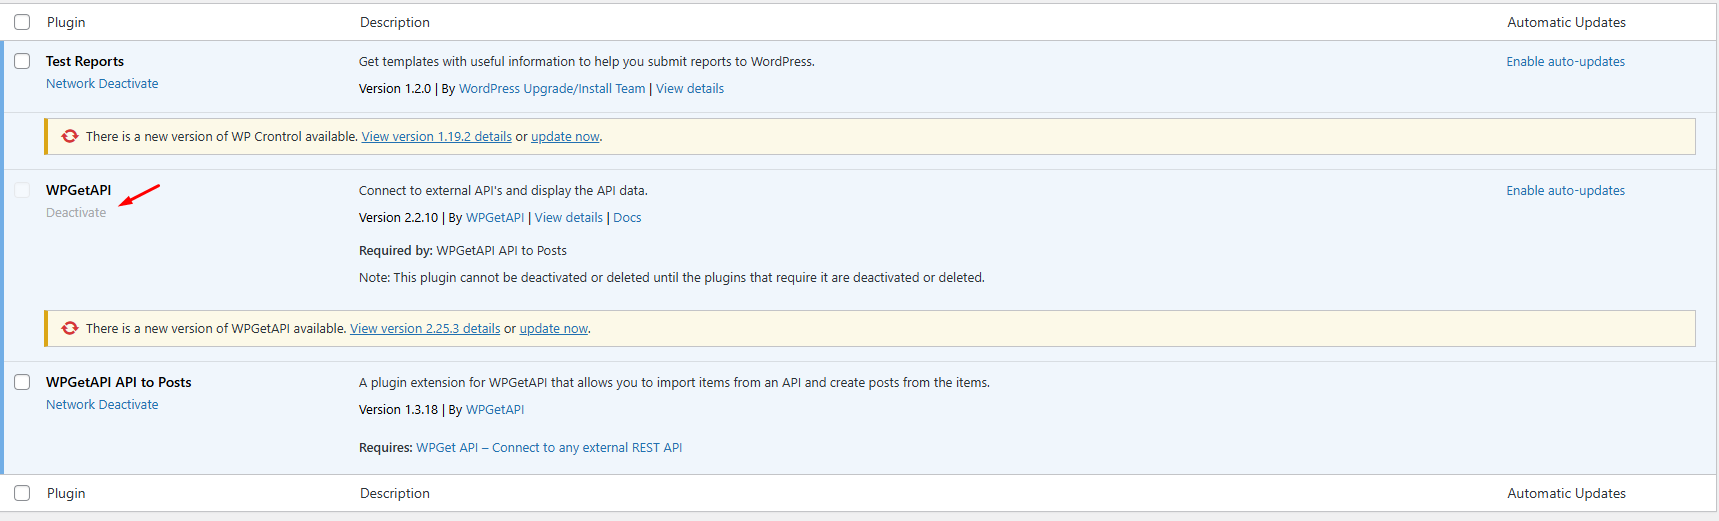The width and height of the screenshot is (1719, 521).
Task: Open WPGetAPI author link for version 1.3.18
Action: [495, 410]
